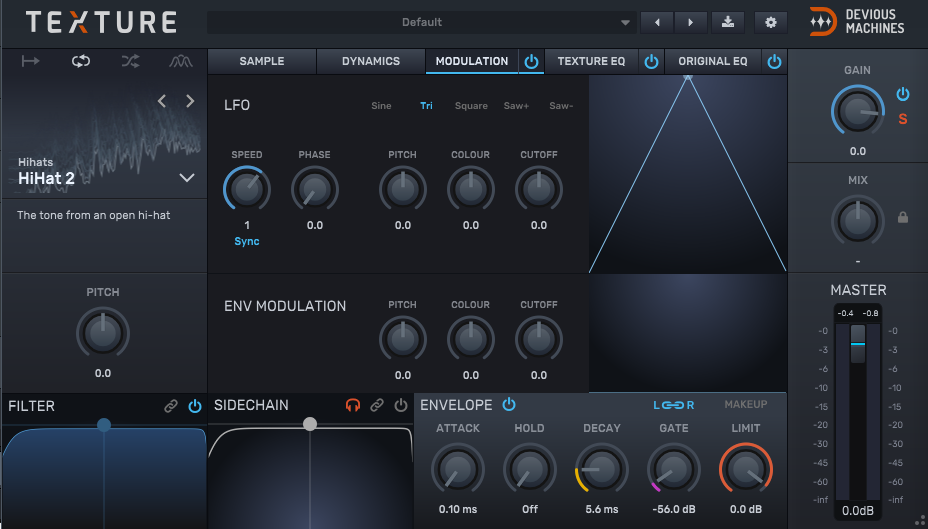Image resolution: width=928 pixels, height=529 pixels.
Task: Toggle the Envelope power button
Action: click(509, 405)
